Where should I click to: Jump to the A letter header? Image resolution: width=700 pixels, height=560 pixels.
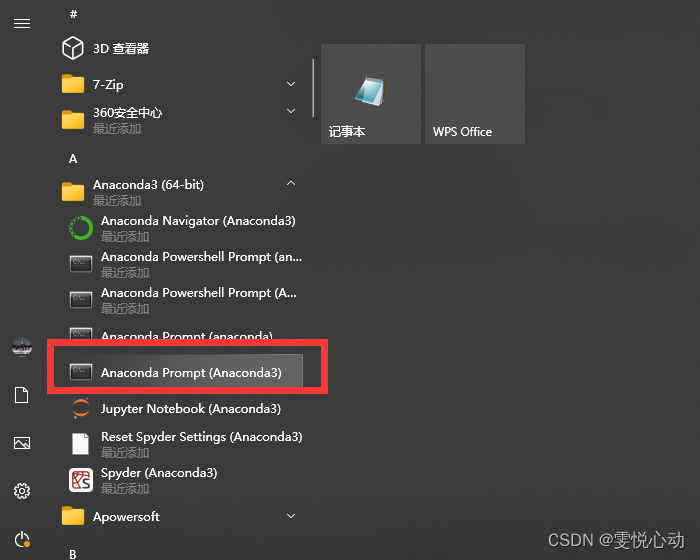(73, 159)
